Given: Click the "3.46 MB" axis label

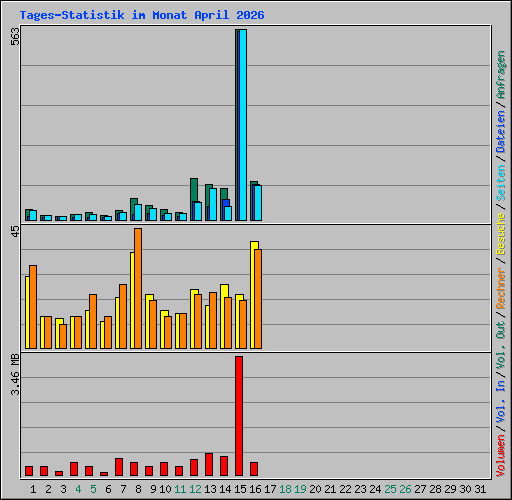Looking at the screenshot, I should pyautogui.click(x=15, y=374).
